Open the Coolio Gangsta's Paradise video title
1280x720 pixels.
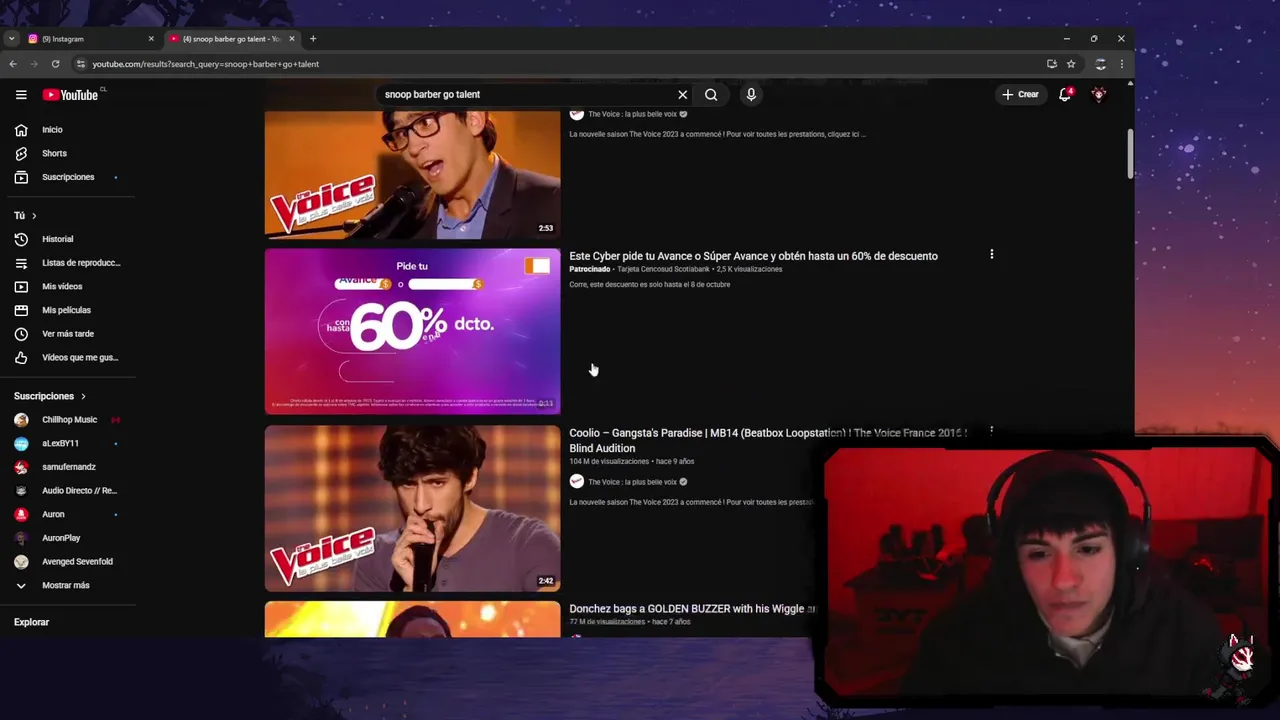[x=768, y=440]
